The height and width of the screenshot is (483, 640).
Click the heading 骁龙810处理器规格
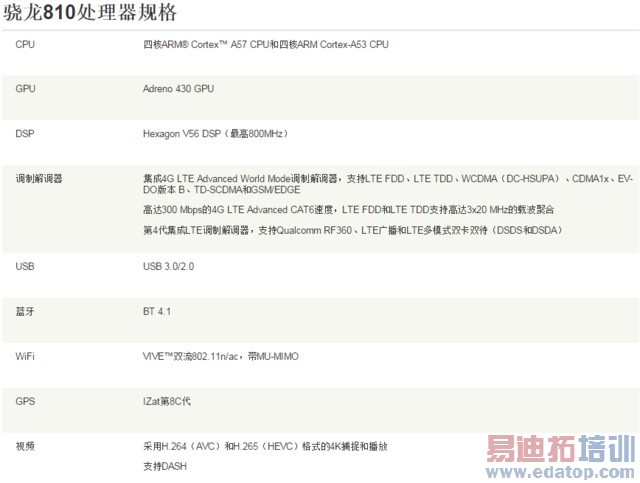click(x=90, y=12)
